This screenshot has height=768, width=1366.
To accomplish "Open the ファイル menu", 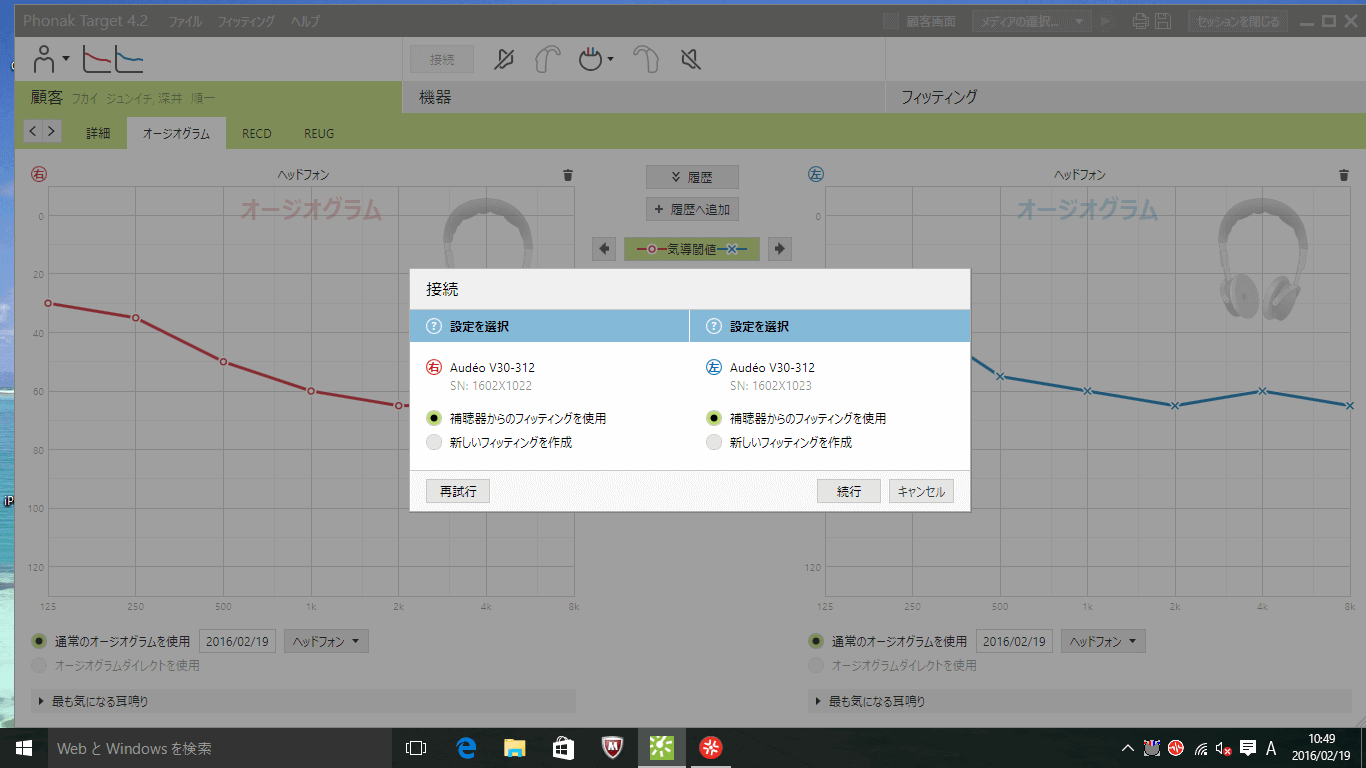I will (184, 21).
